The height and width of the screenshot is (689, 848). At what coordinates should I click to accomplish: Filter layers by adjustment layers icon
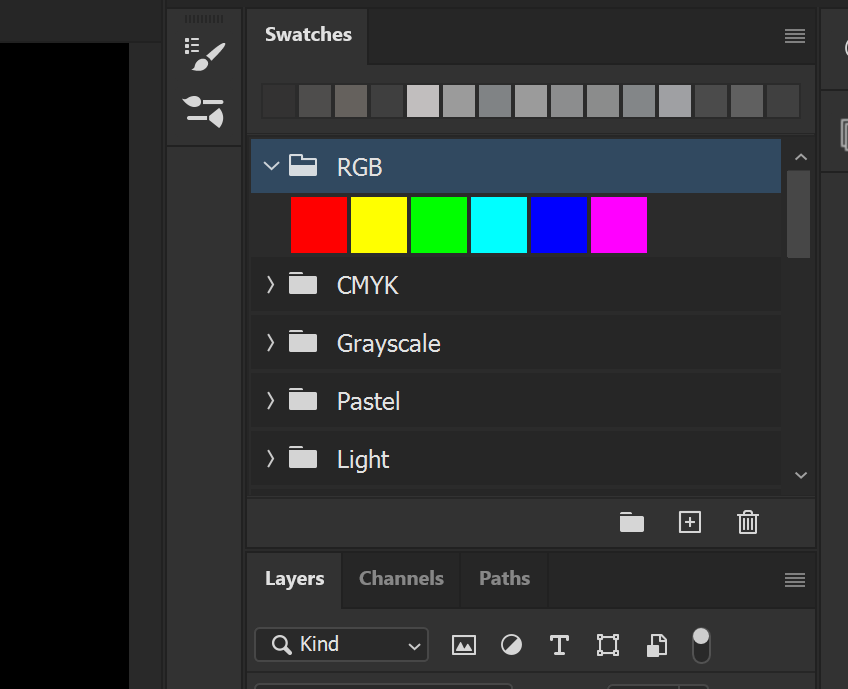[511, 645]
